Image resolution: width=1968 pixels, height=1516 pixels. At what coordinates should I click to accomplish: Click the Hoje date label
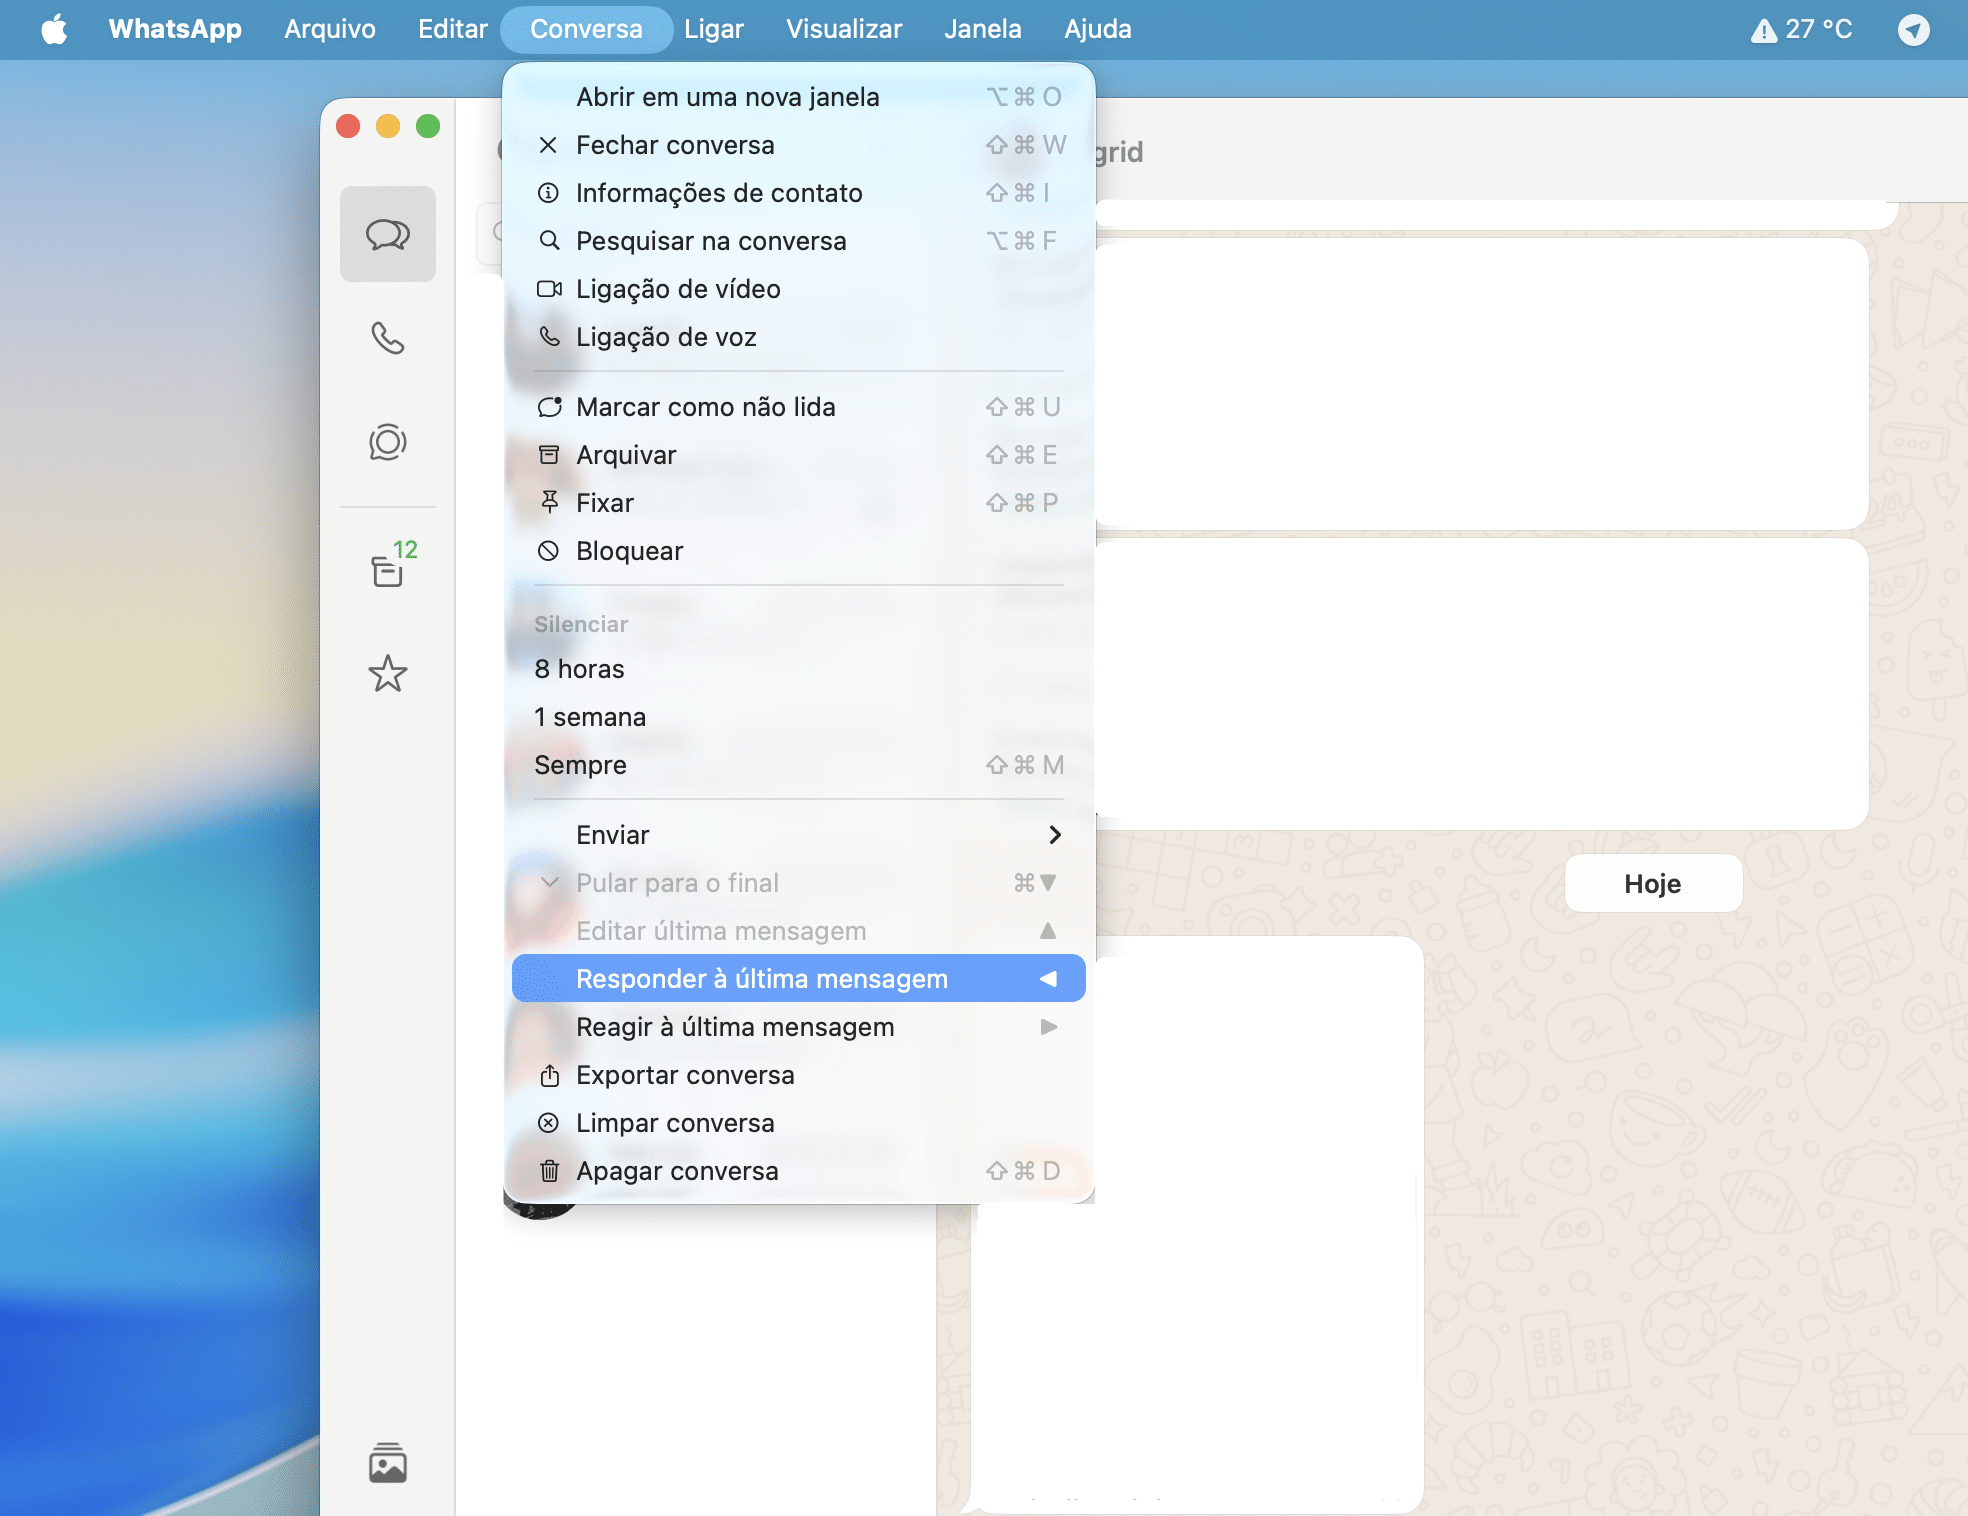pyautogui.click(x=1652, y=884)
